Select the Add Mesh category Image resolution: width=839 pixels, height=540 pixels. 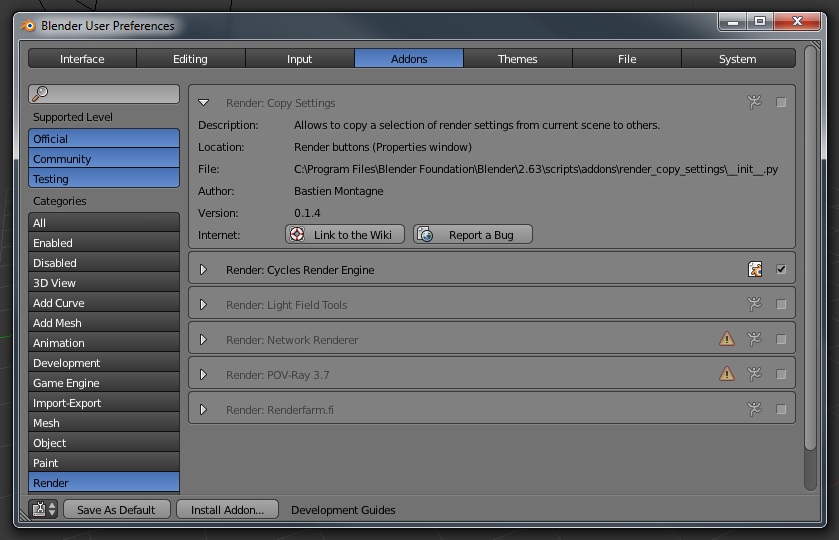(104, 323)
